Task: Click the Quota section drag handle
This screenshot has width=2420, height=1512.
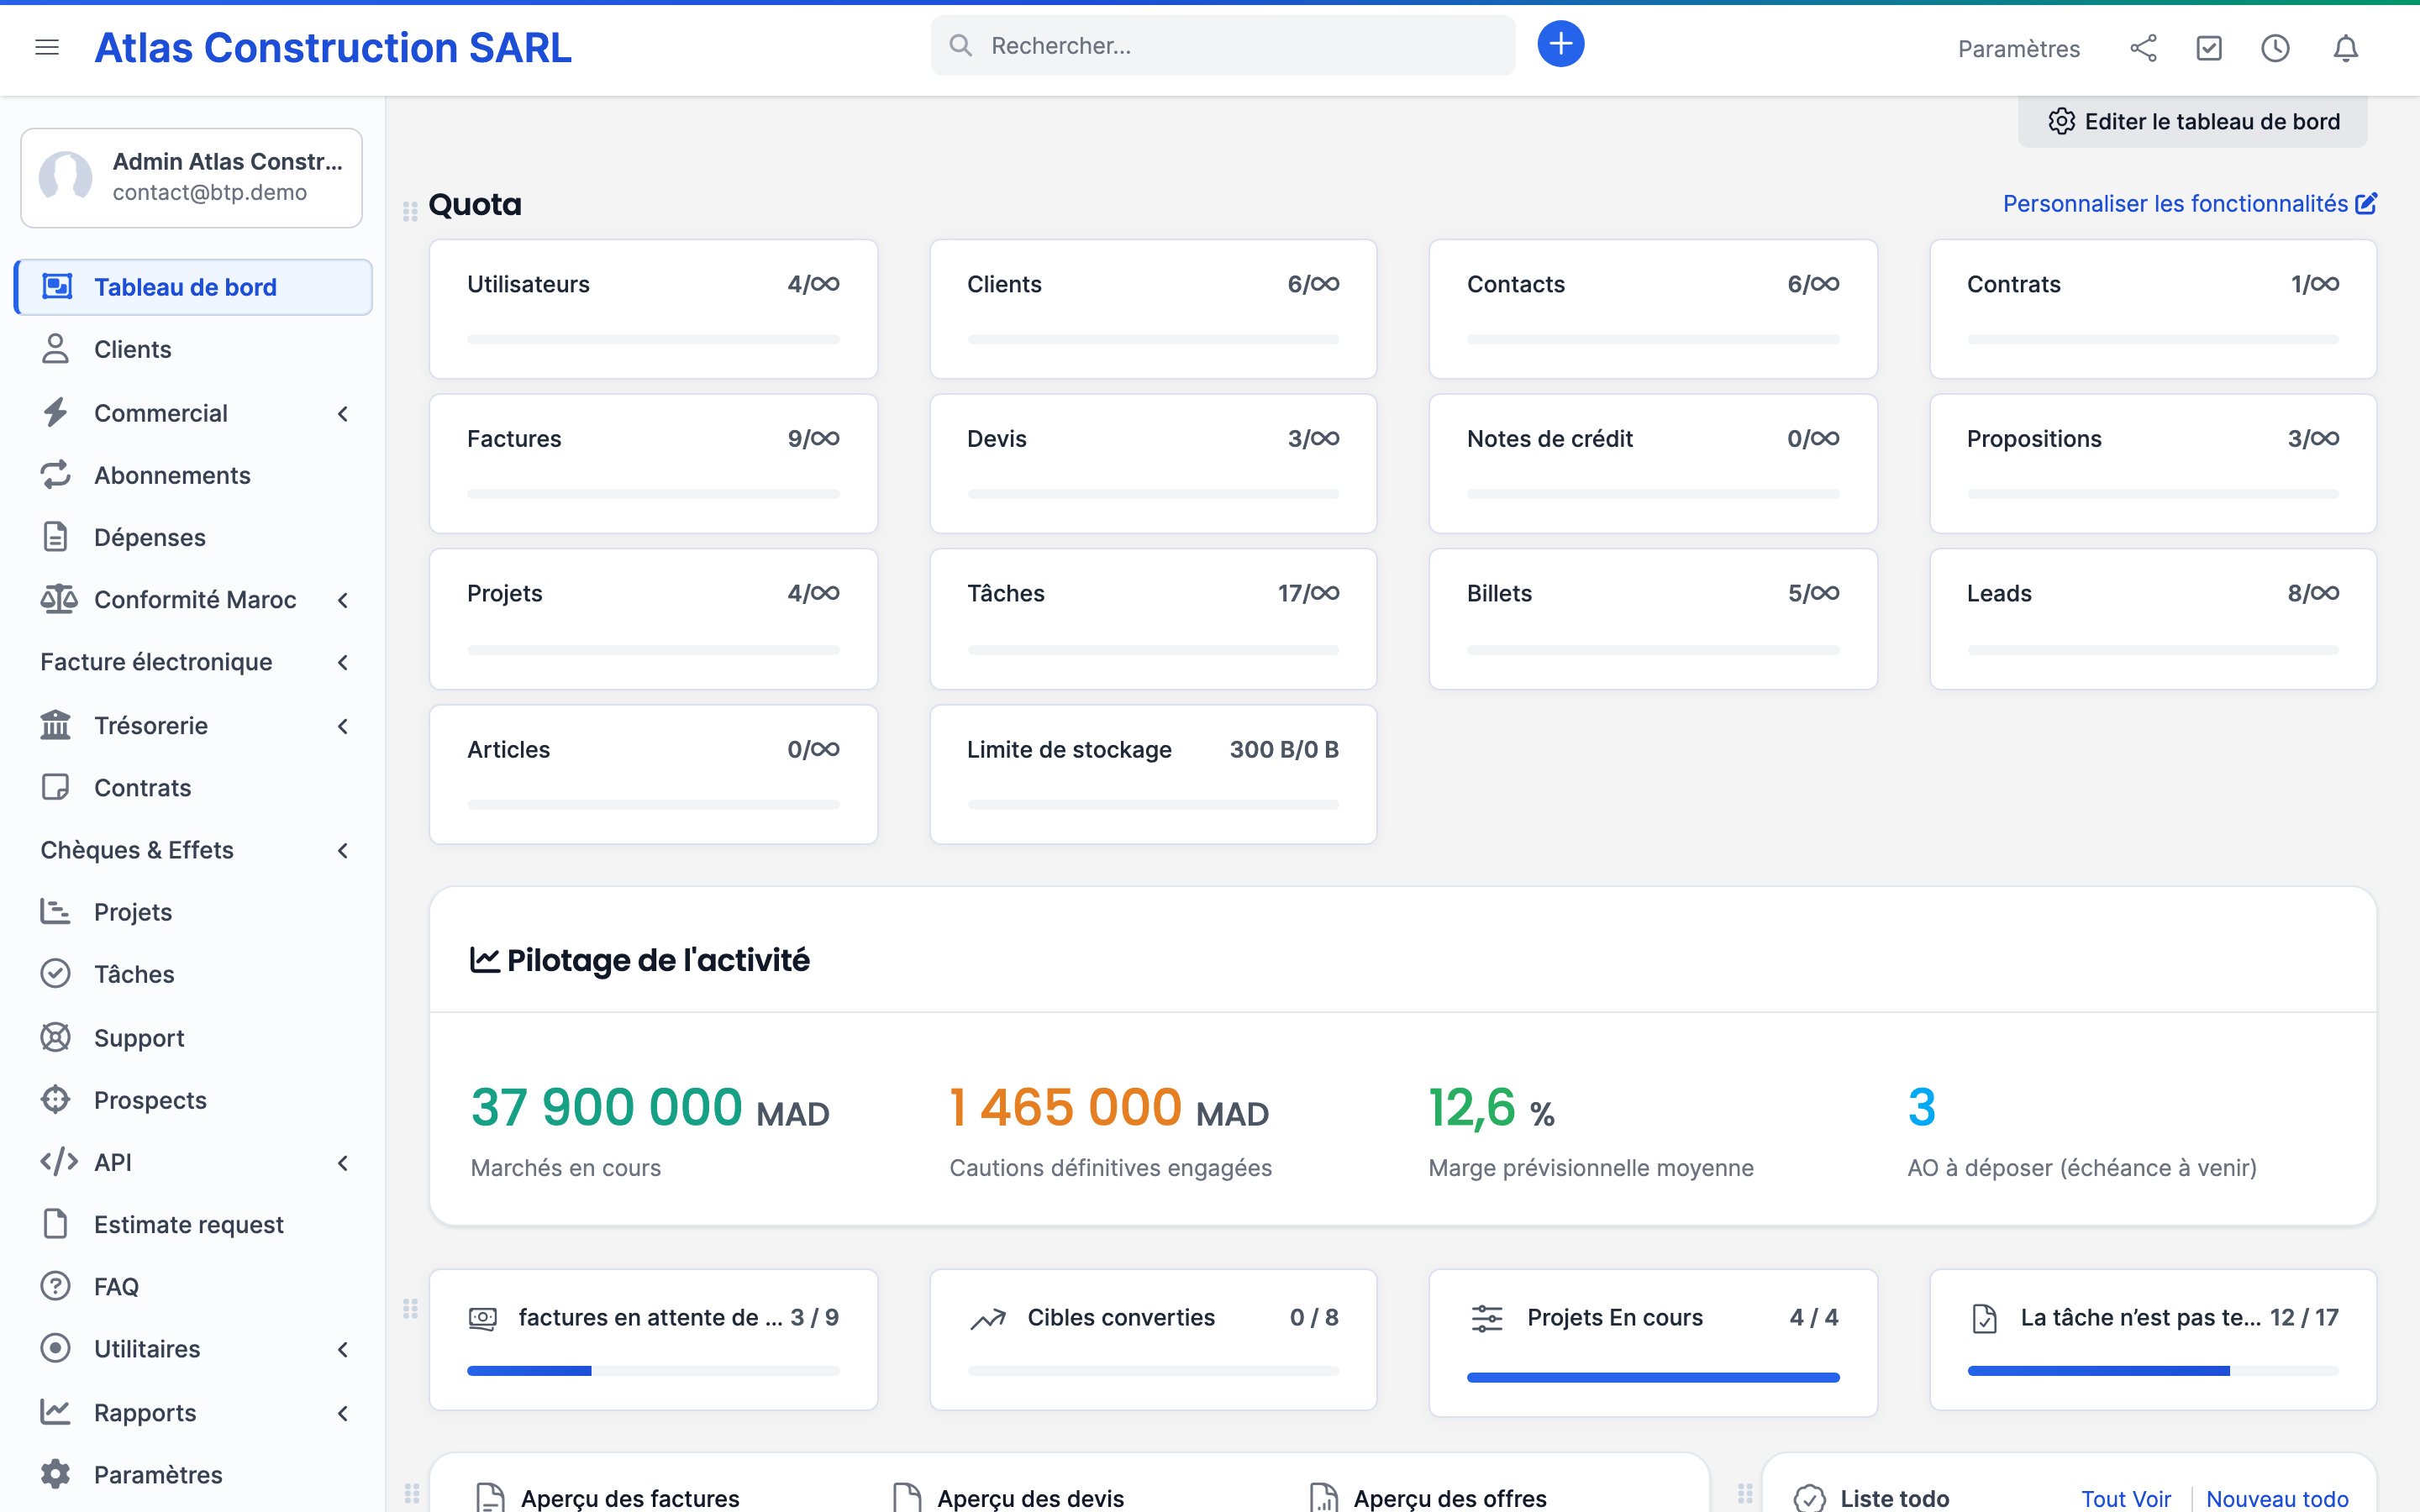Action: pos(410,211)
